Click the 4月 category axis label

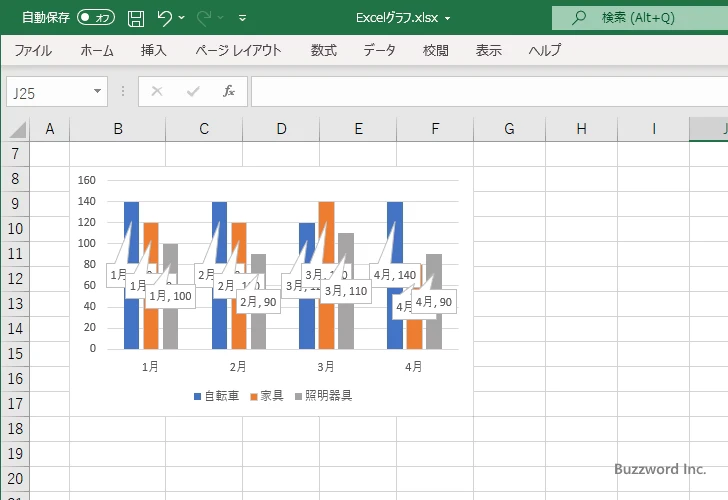point(413,367)
